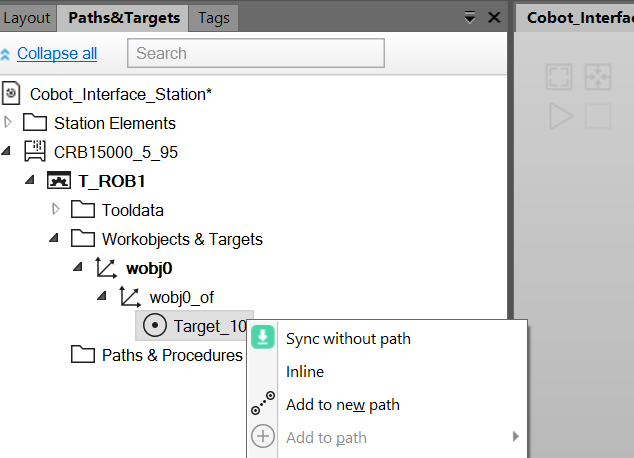
Task: Switch to the Tags tab
Action: [213, 18]
